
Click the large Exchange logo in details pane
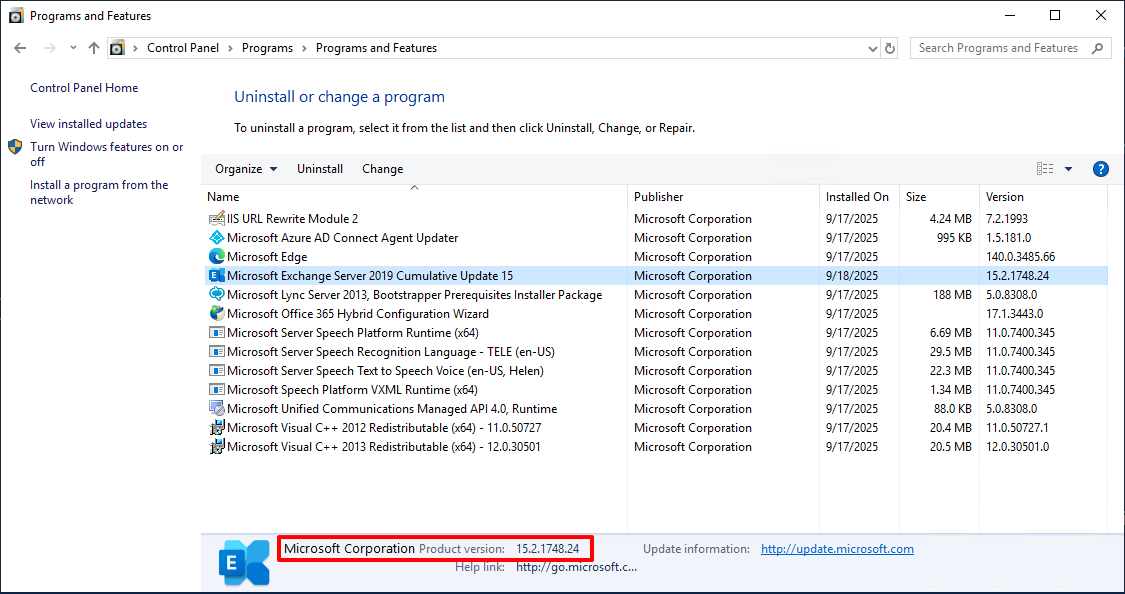tap(244, 562)
